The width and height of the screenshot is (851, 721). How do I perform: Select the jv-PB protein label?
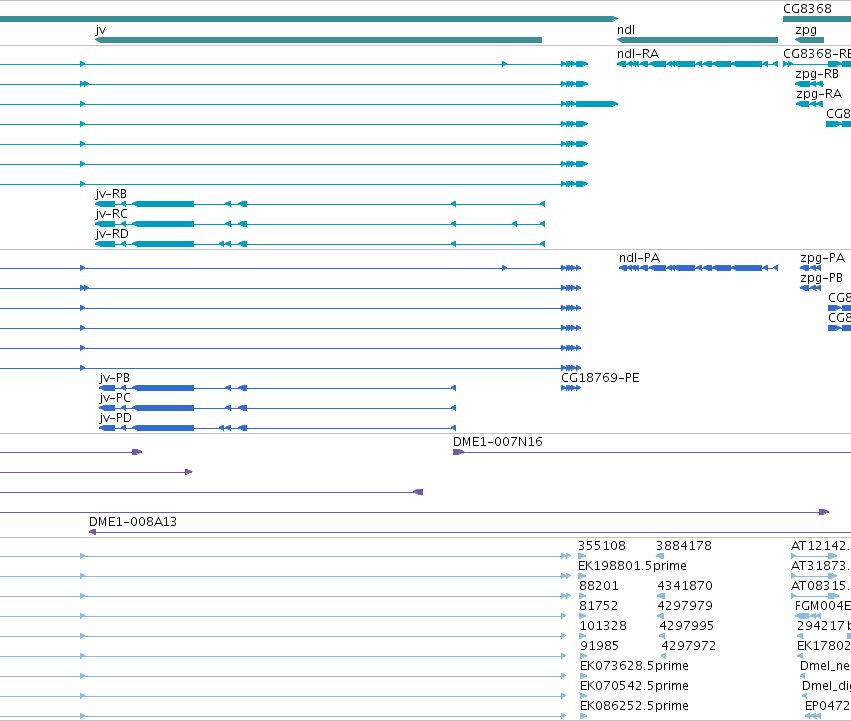click(x=115, y=378)
